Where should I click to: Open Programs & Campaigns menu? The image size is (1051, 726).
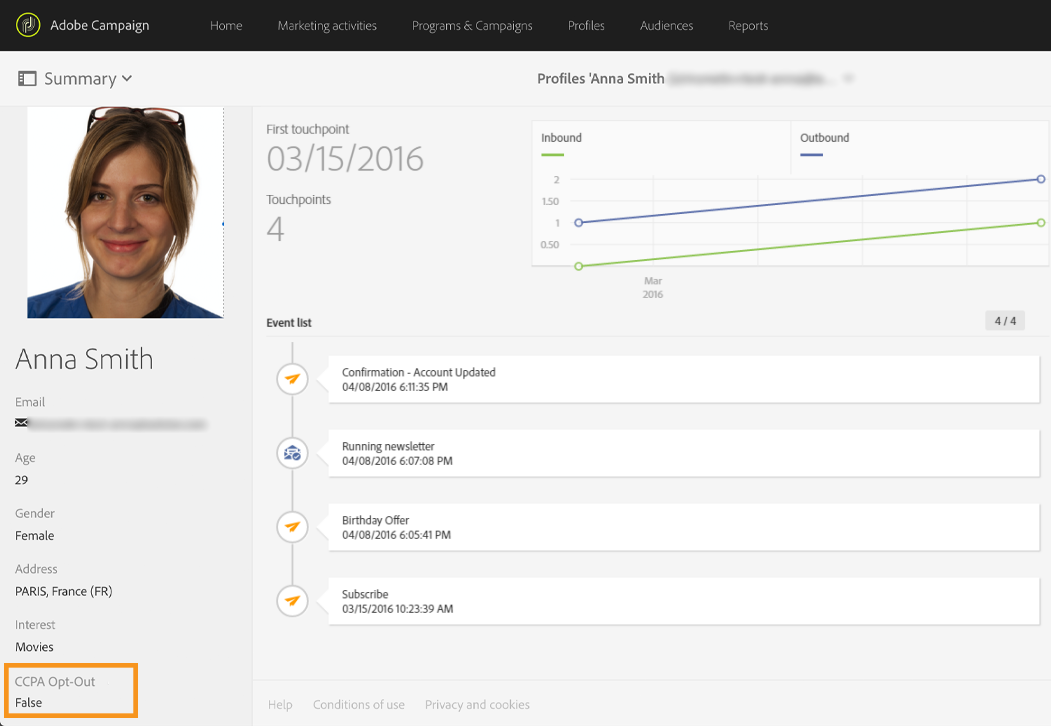(472, 26)
